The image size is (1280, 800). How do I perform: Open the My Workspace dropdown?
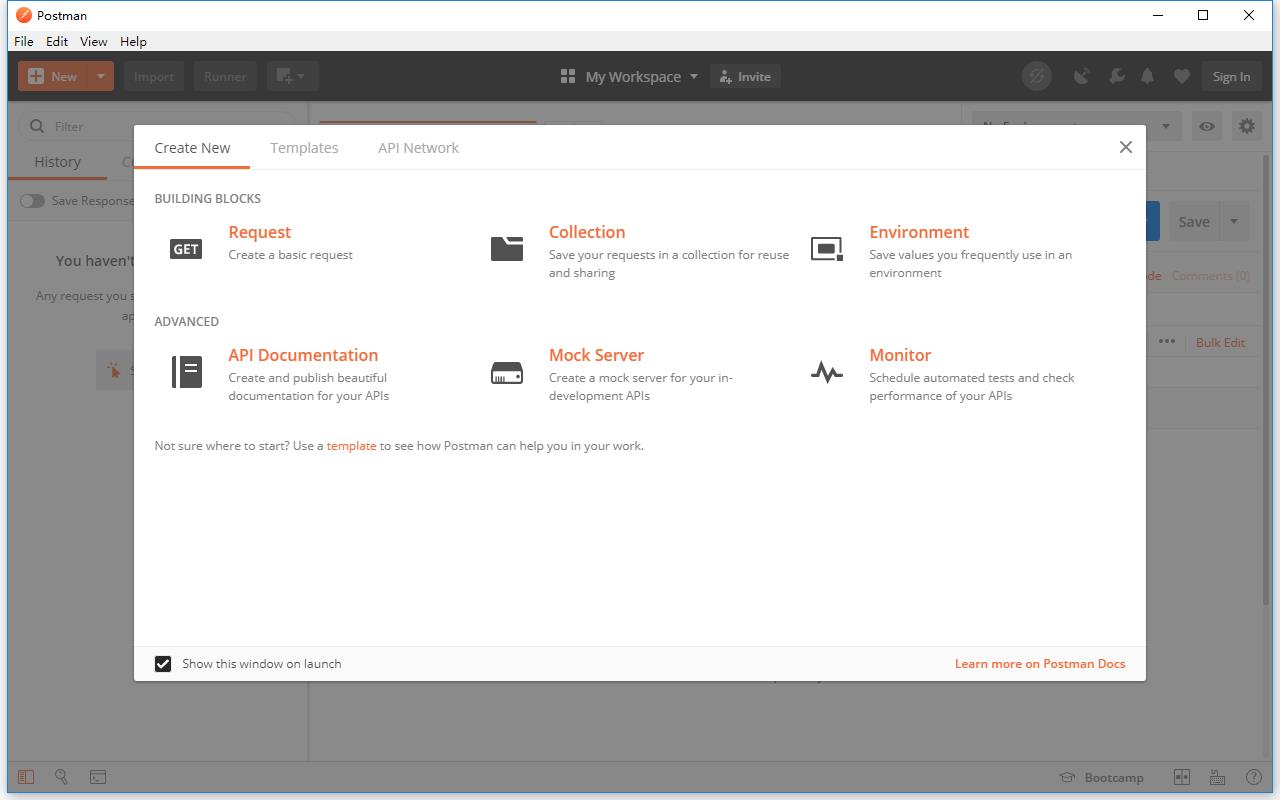[x=641, y=76]
